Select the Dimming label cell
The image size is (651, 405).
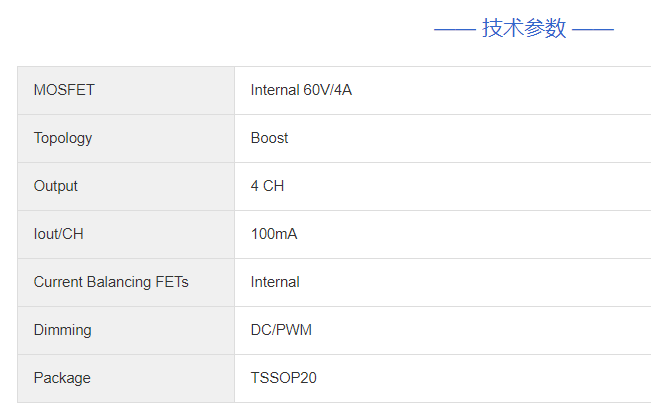[x=62, y=330]
